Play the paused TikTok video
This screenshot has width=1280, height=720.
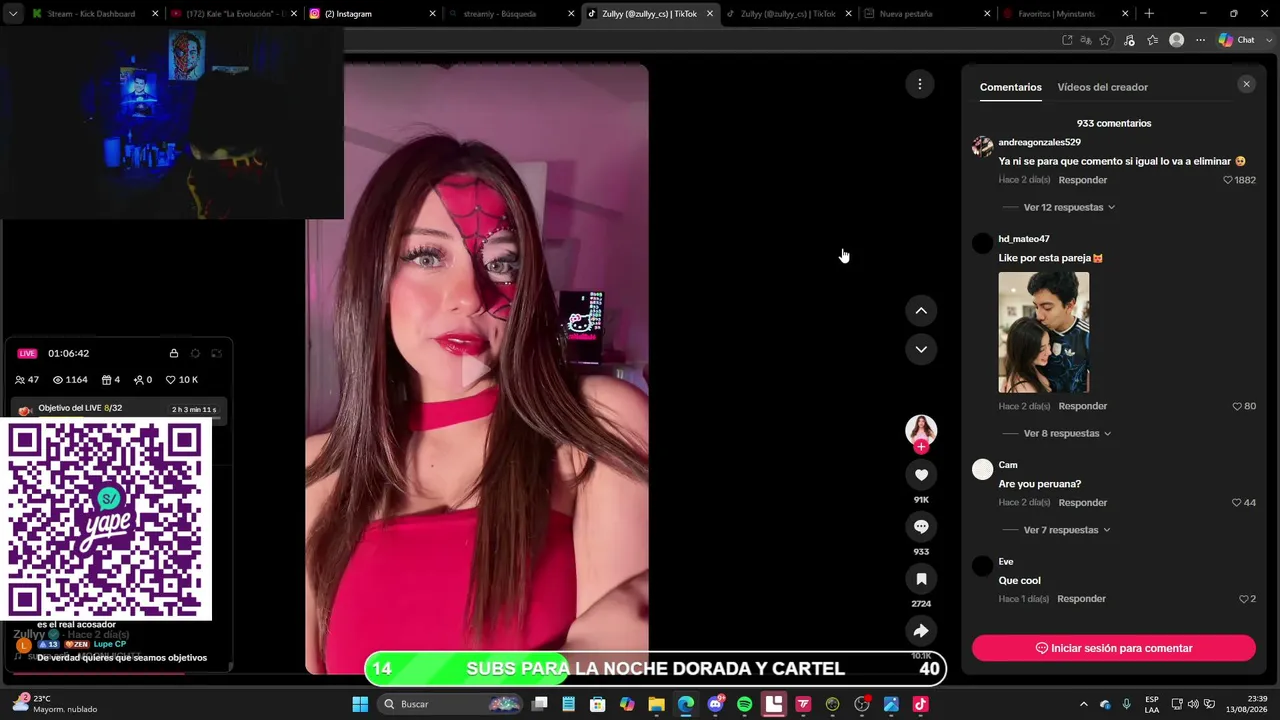[x=477, y=370]
